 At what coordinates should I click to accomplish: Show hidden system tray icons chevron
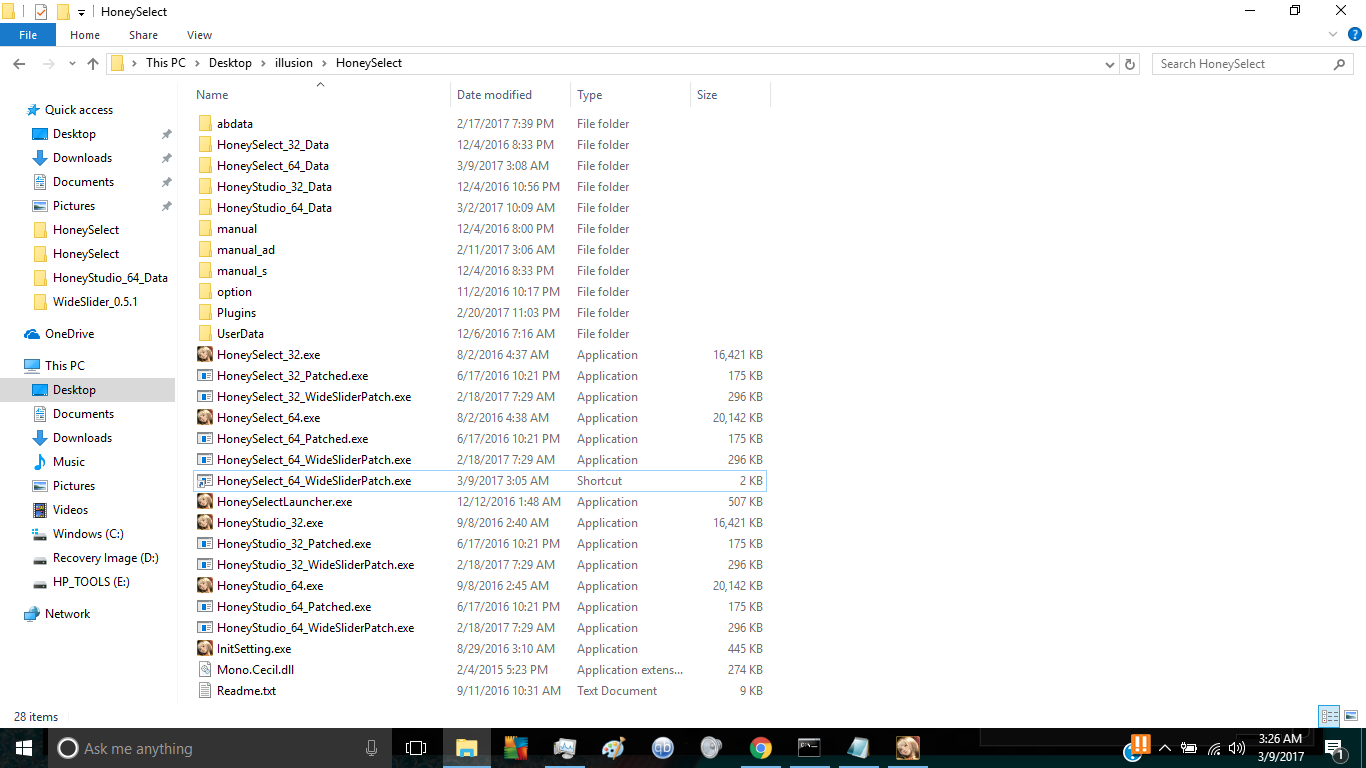[1166, 748]
